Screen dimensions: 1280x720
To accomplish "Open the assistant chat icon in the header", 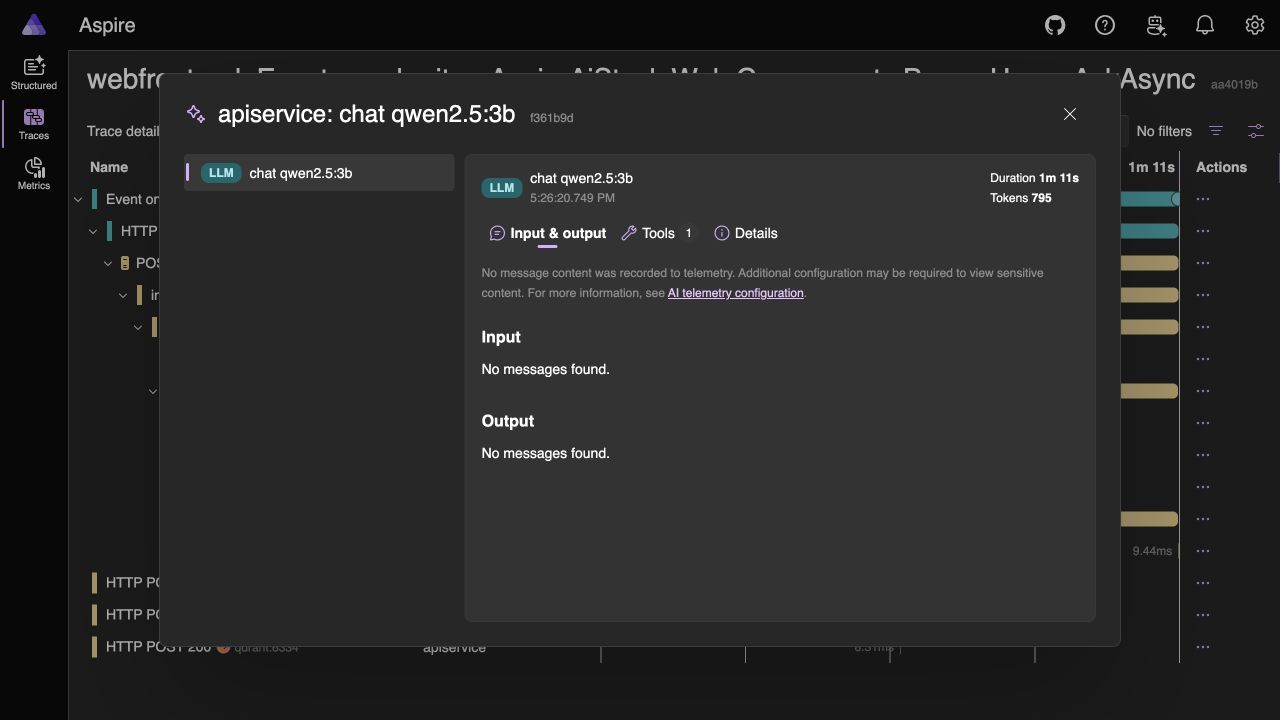I will [1157, 25].
